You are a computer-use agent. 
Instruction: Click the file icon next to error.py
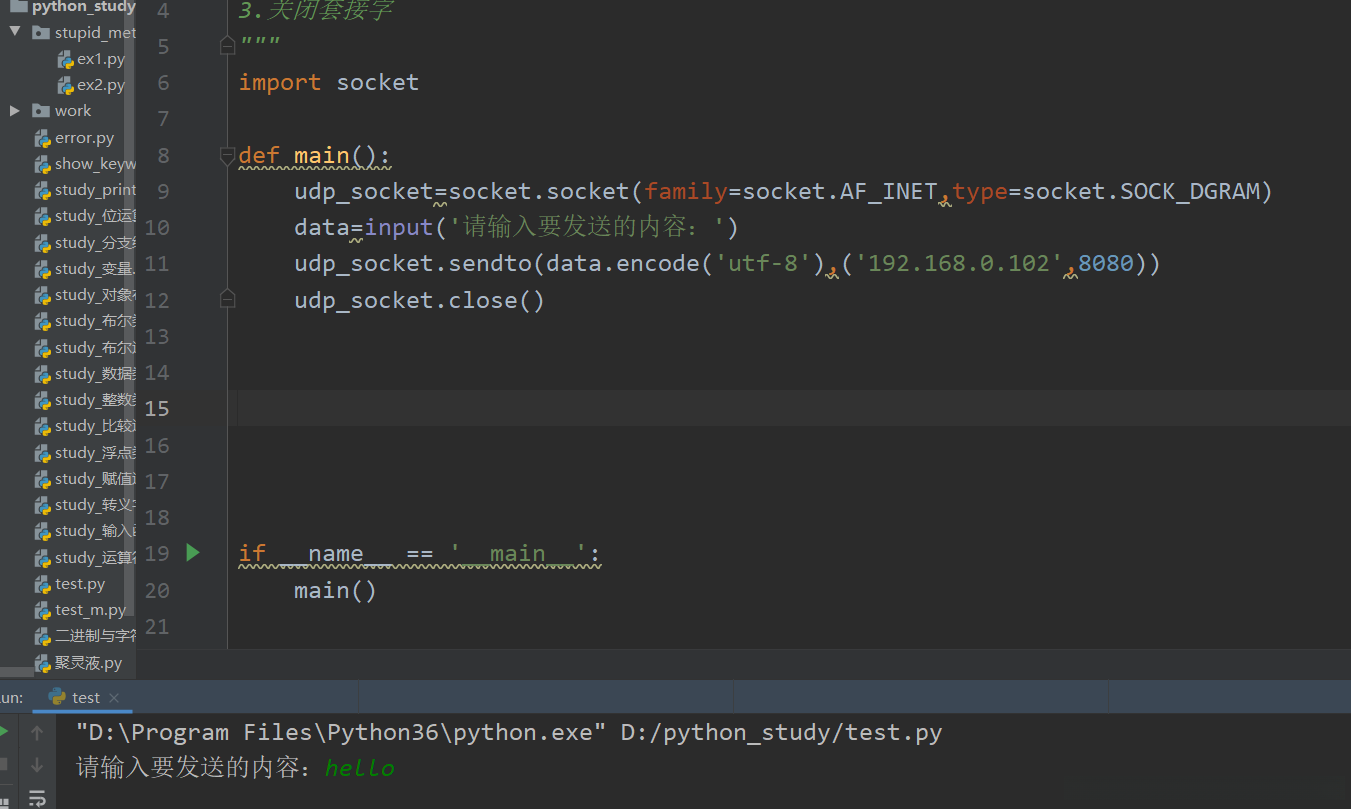coord(42,138)
